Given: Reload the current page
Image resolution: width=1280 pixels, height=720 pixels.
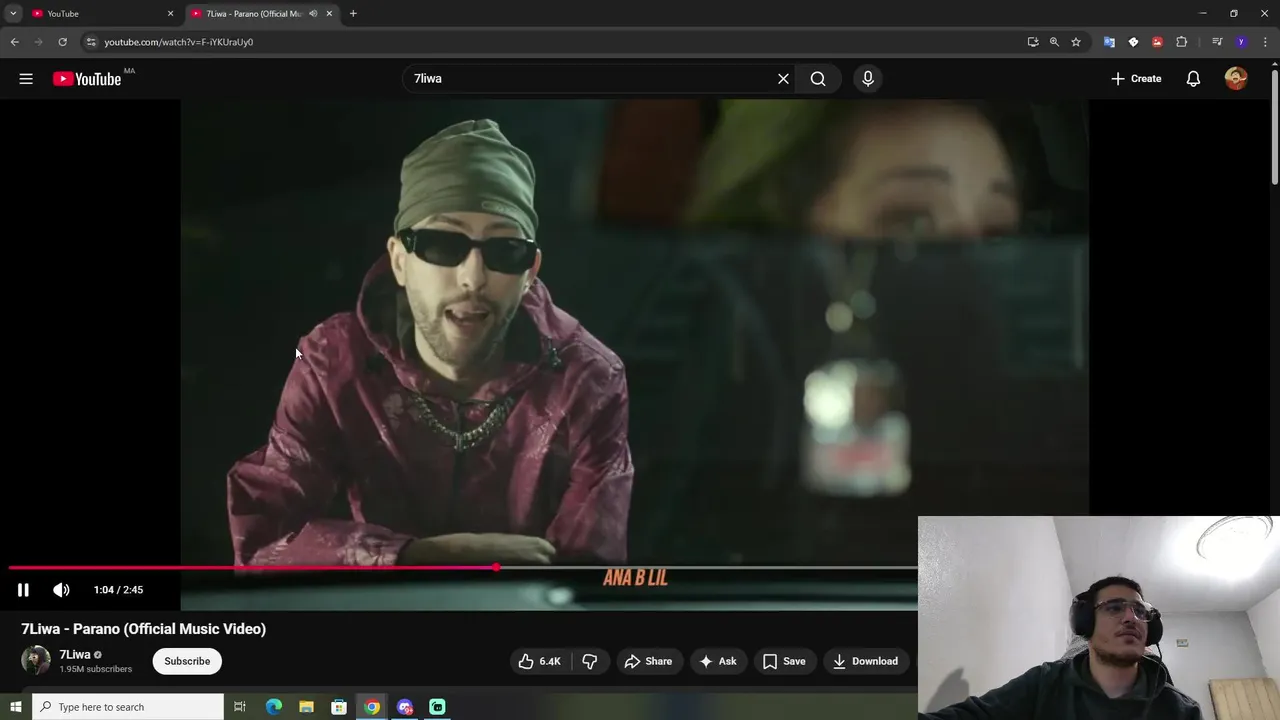Looking at the screenshot, I should coord(62,42).
